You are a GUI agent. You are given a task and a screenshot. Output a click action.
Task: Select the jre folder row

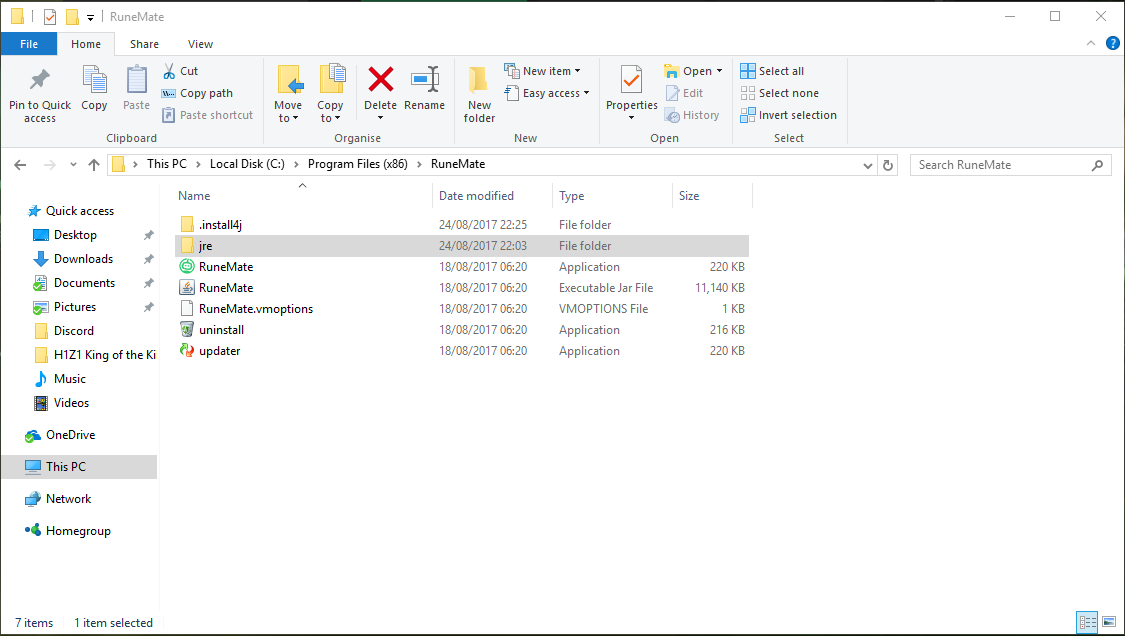coord(462,245)
